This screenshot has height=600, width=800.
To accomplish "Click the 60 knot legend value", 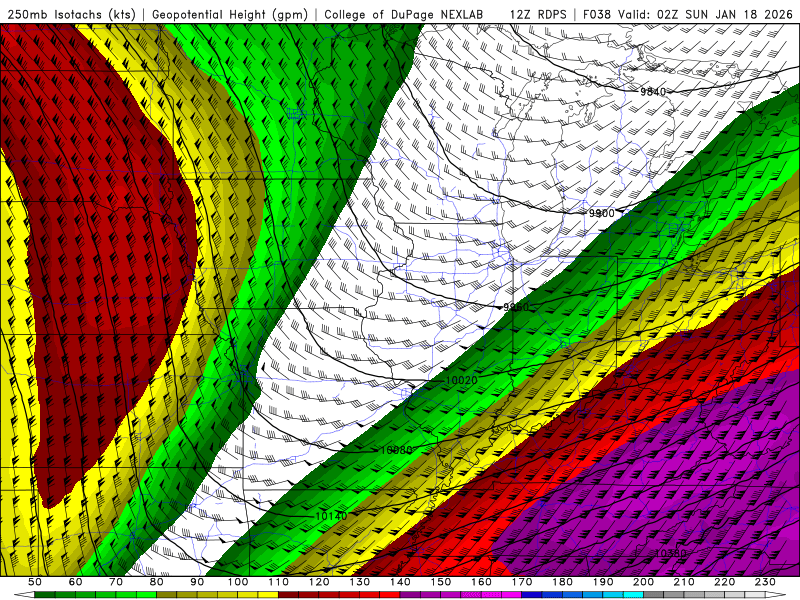I will 75,582.
